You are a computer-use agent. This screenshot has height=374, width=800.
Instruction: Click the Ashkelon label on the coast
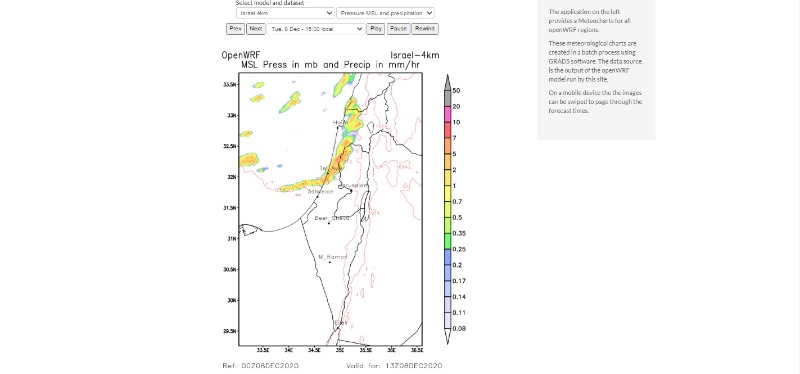pos(320,192)
